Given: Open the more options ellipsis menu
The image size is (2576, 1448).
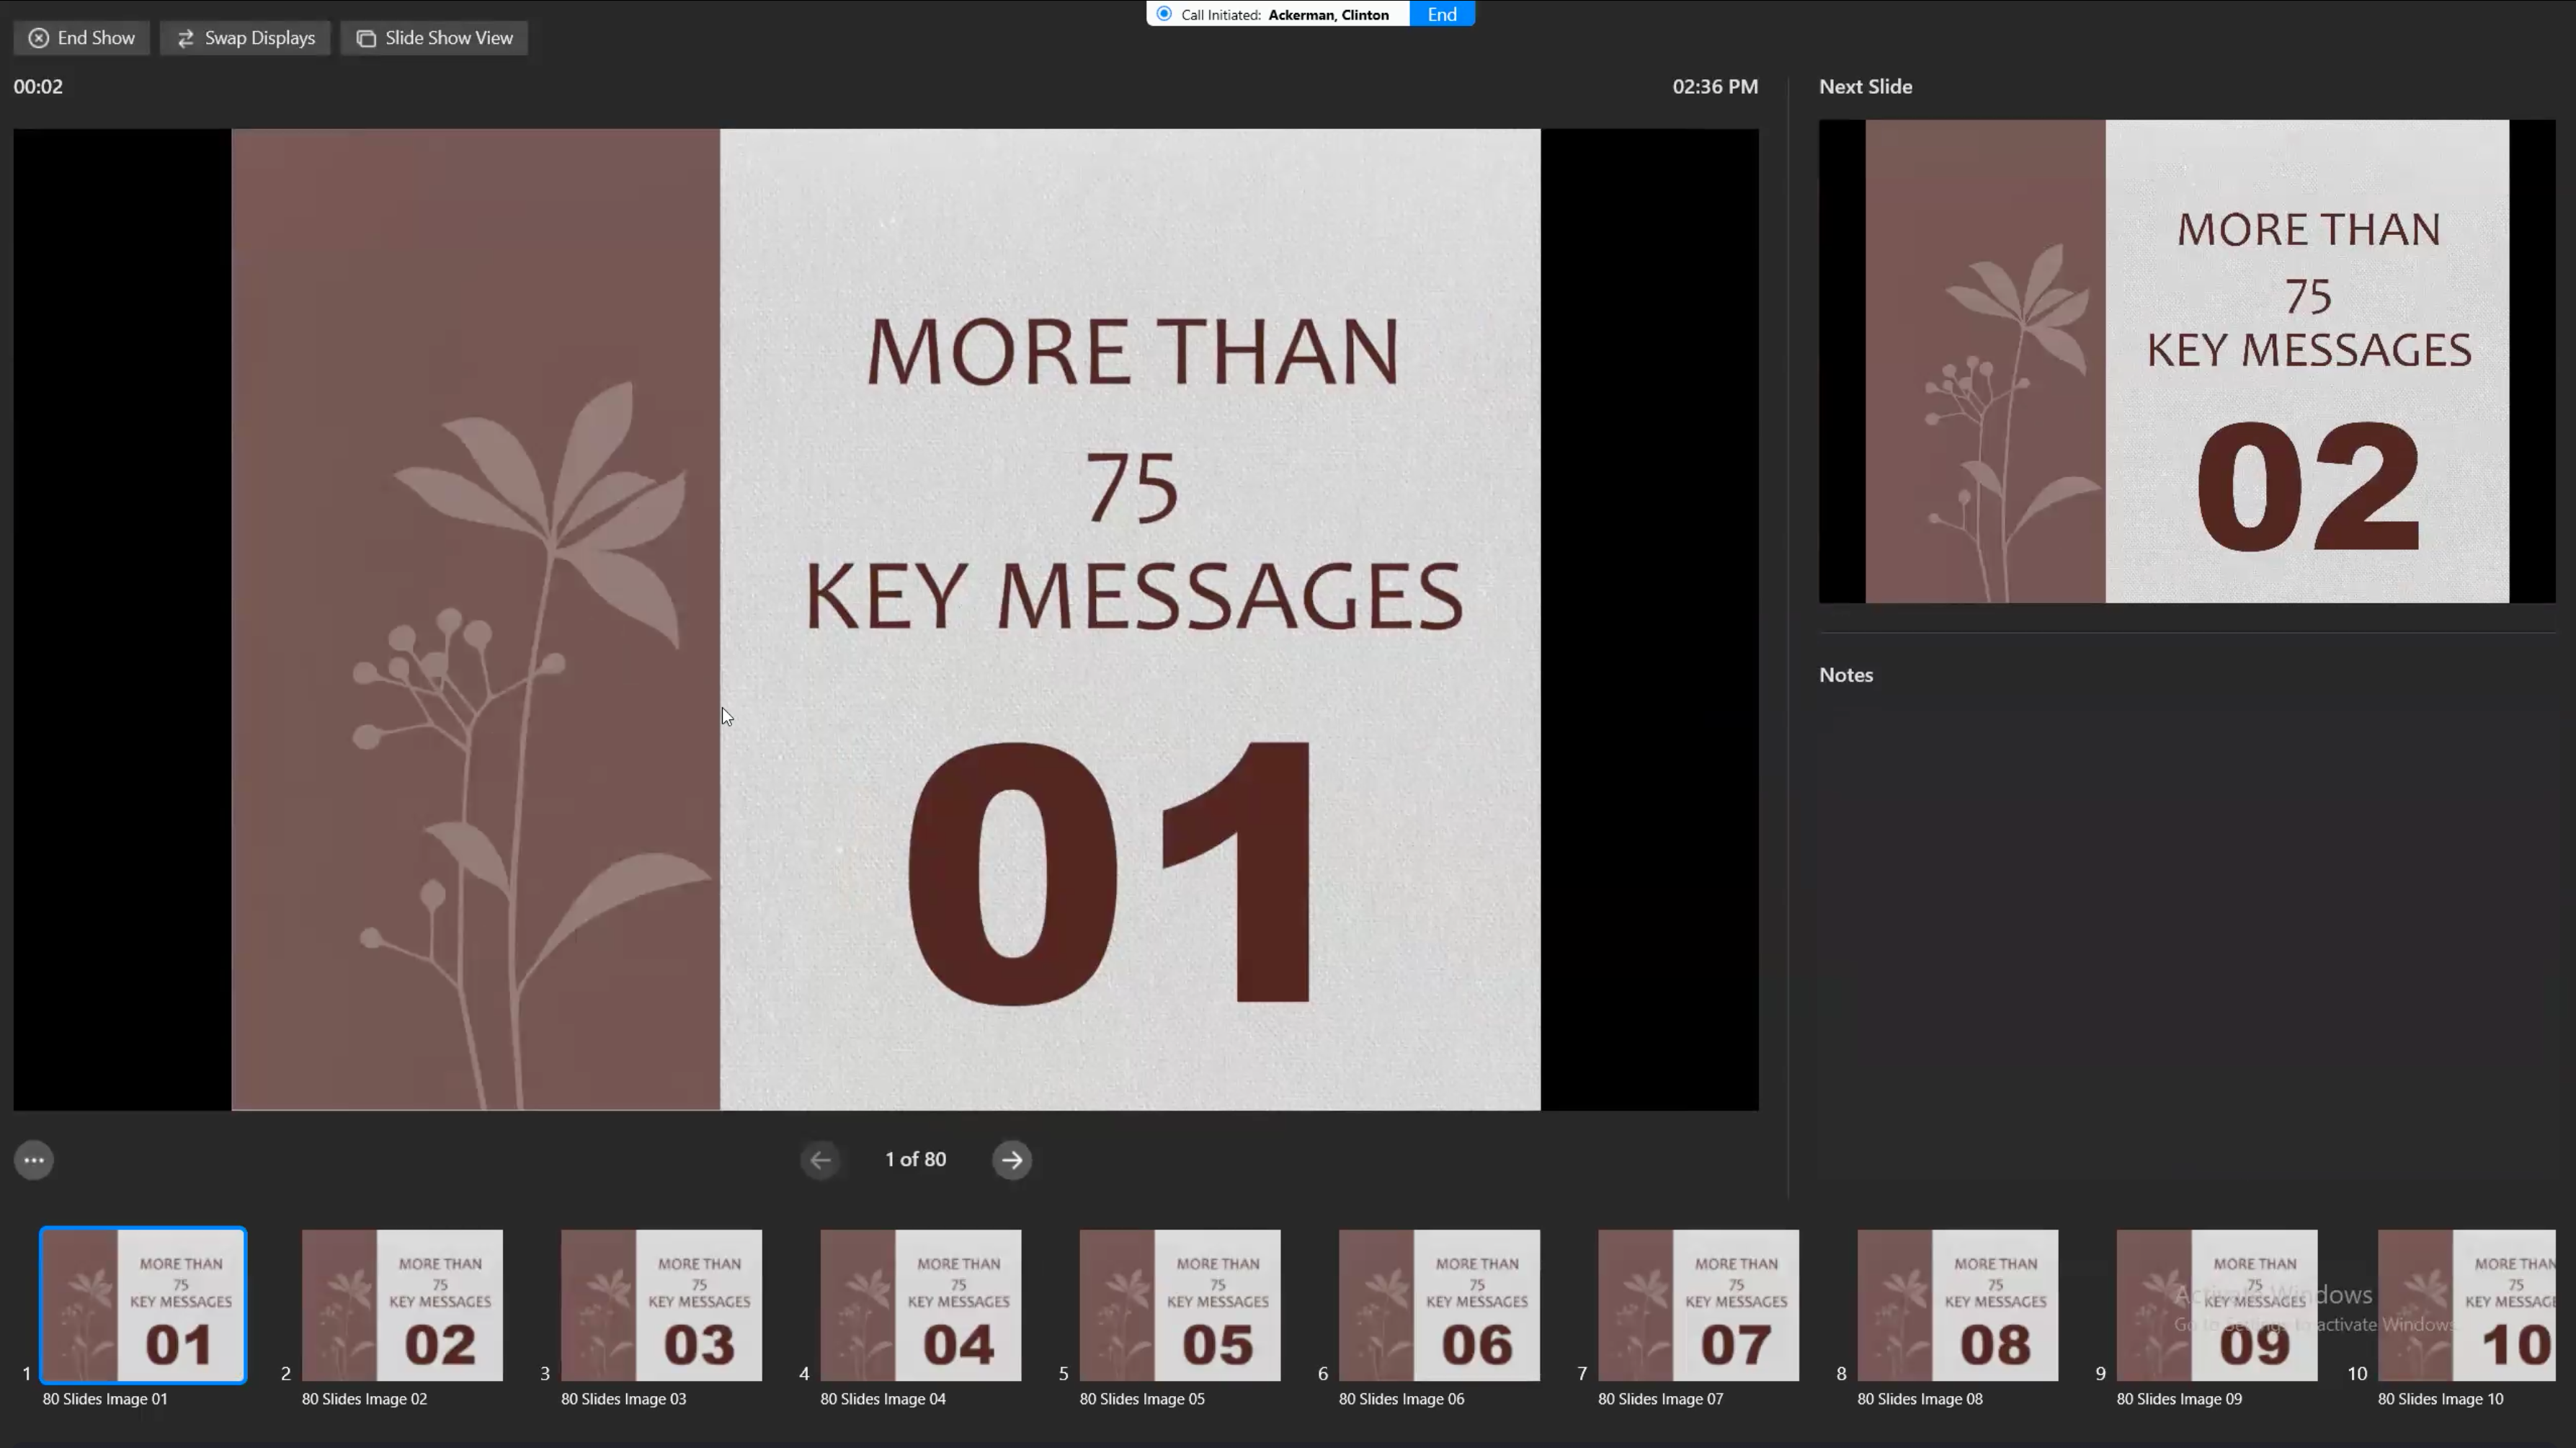Looking at the screenshot, I should pos(34,1160).
